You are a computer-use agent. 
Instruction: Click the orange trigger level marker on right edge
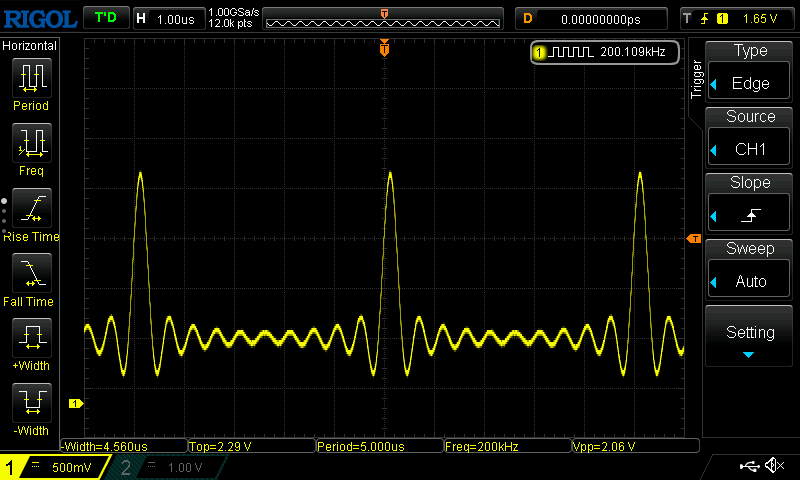pyautogui.click(x=694, y=238)
